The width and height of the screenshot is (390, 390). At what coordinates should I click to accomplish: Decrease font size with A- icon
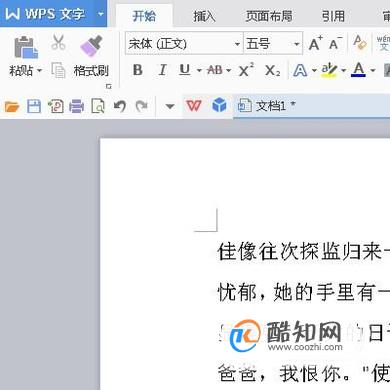click(x=335, y=43)
